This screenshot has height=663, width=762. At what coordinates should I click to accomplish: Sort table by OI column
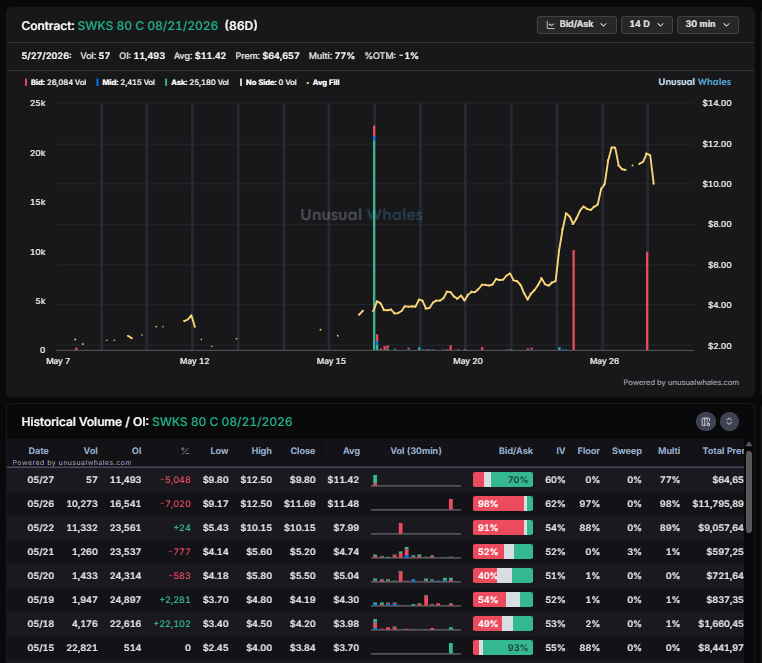(x=137, y=451)
